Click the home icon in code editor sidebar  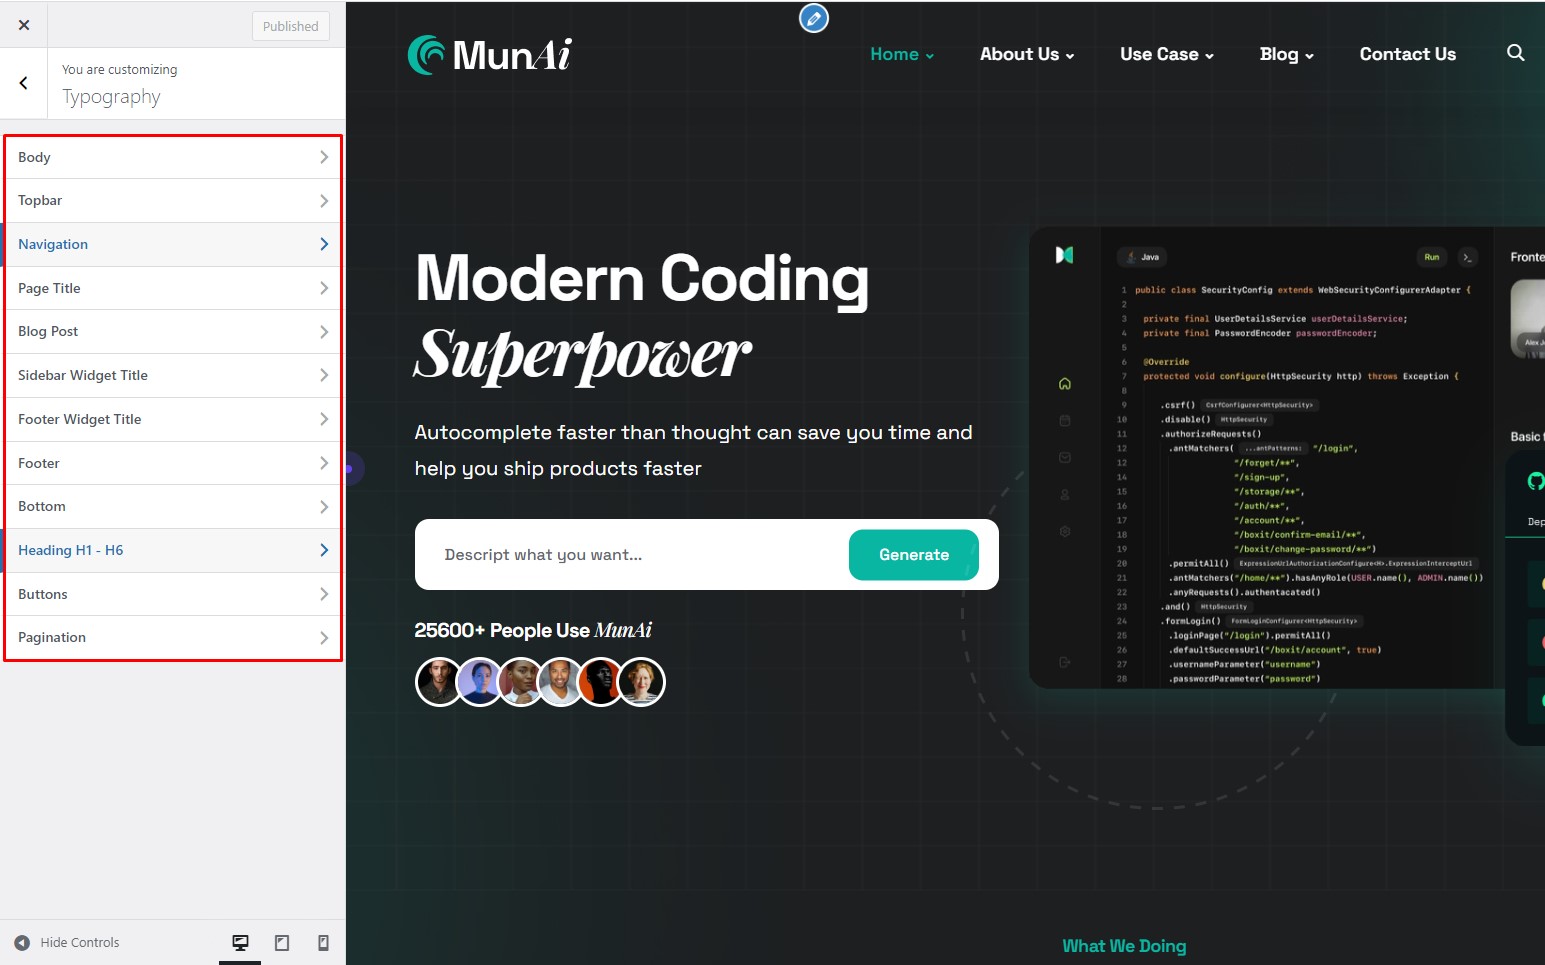[1065, 384]
